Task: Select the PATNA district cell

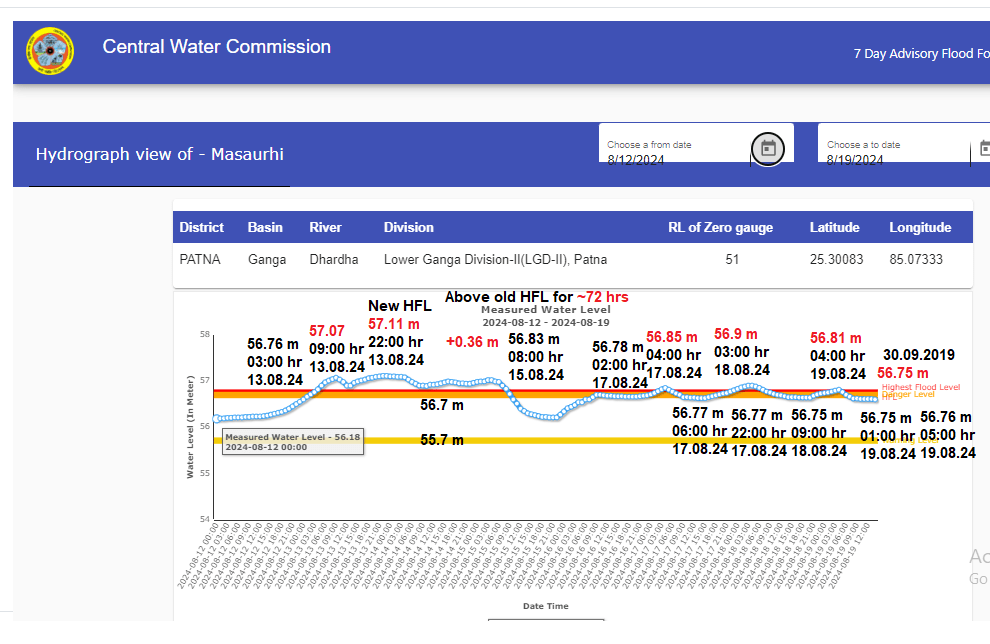Action: point(200,259)
